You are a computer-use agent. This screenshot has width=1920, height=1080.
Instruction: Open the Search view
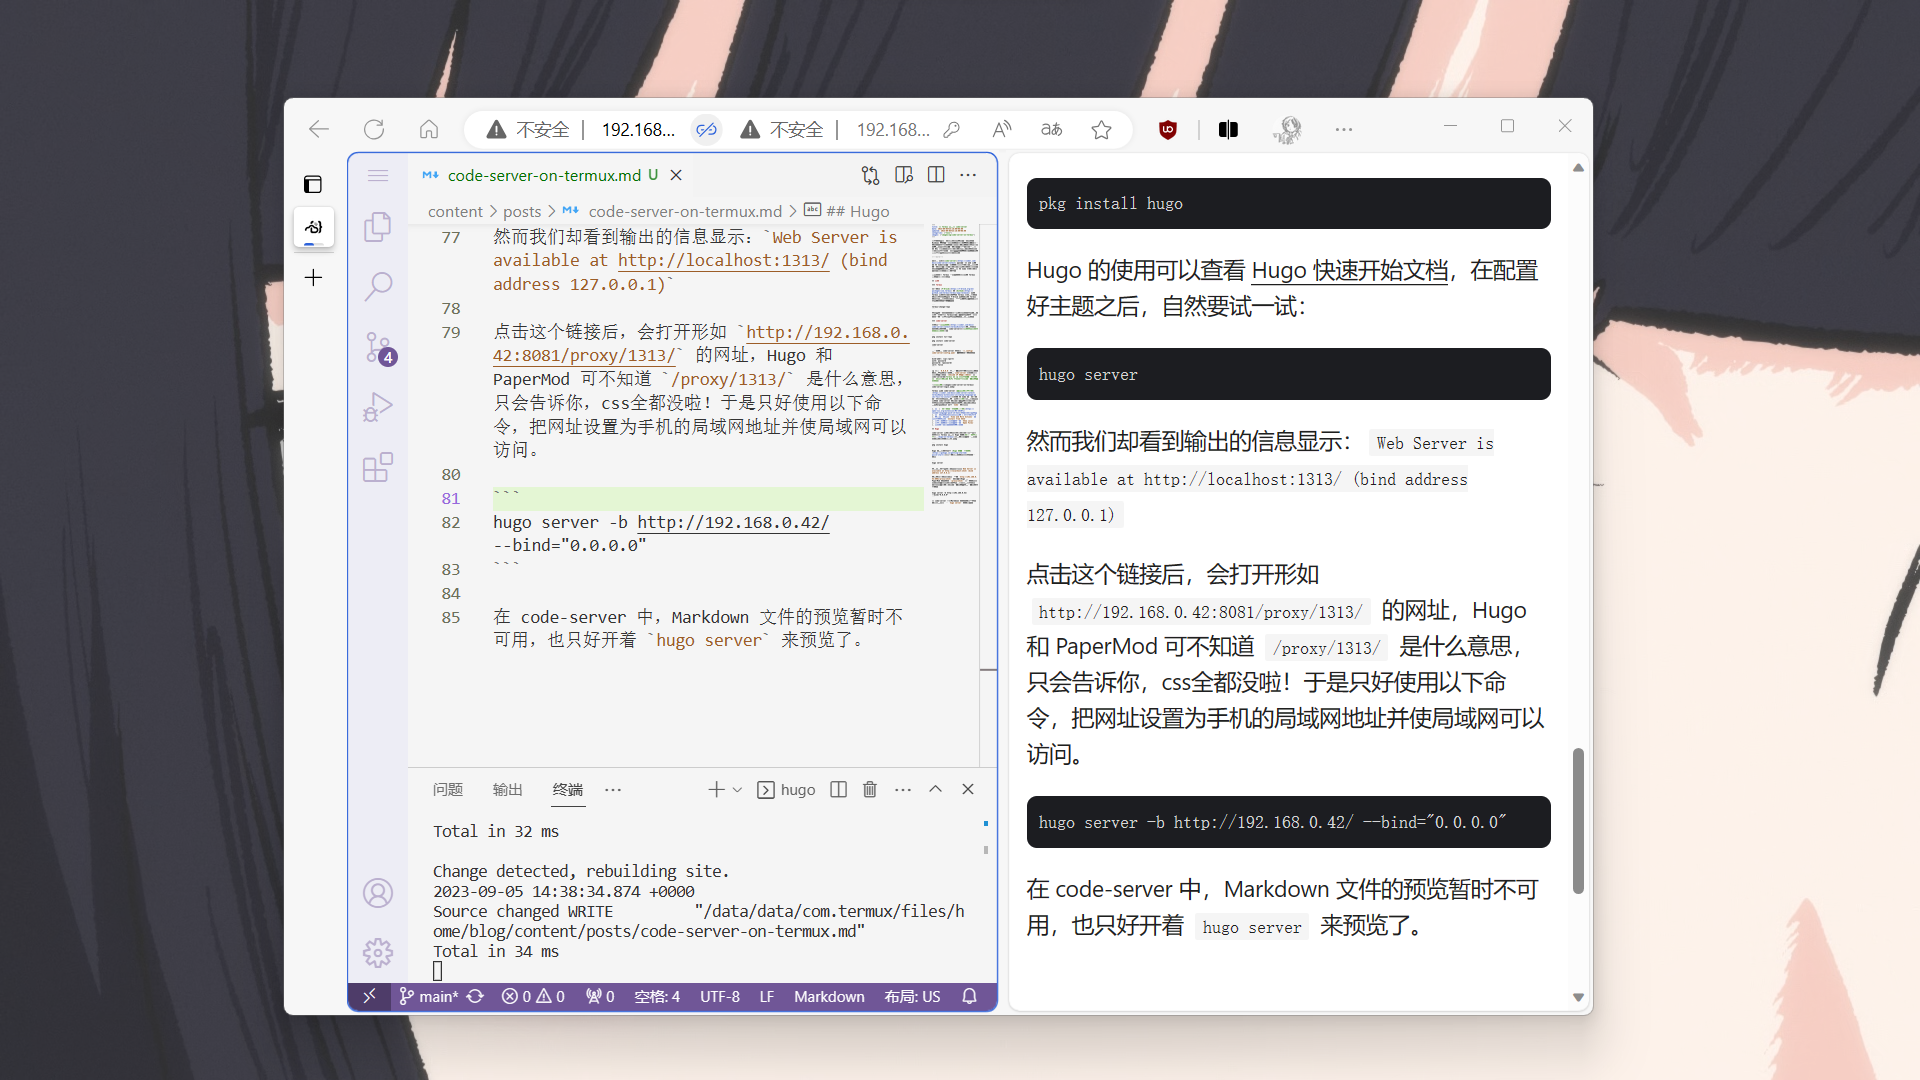point(378,287)
